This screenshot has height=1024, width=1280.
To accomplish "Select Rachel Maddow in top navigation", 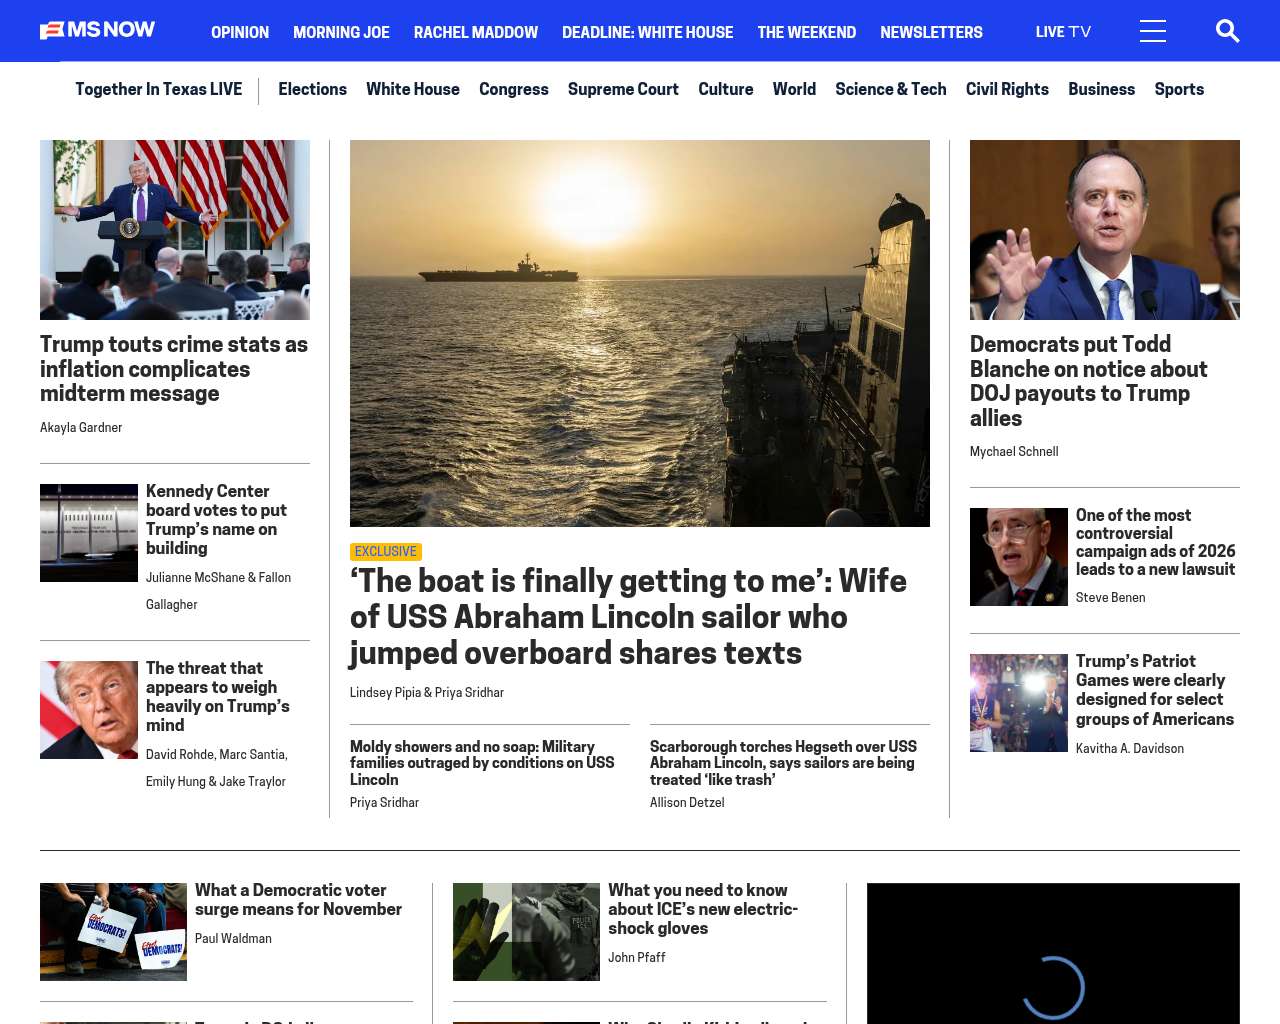I will pos(476,32).
